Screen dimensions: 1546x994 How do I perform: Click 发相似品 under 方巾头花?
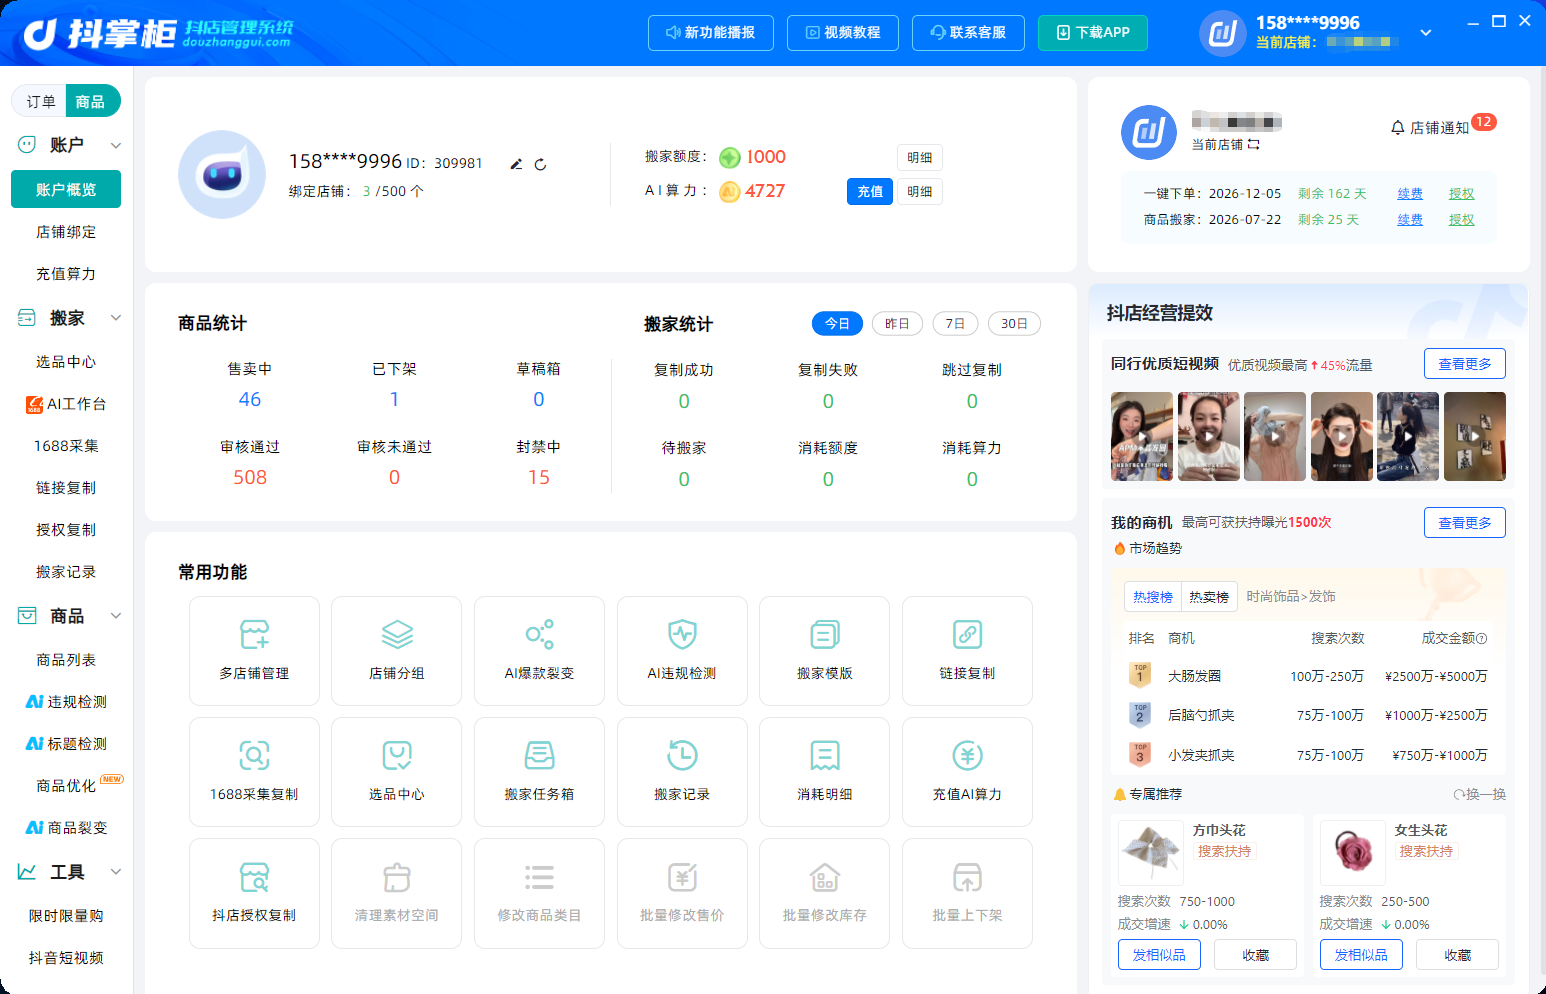(1158, 955)
